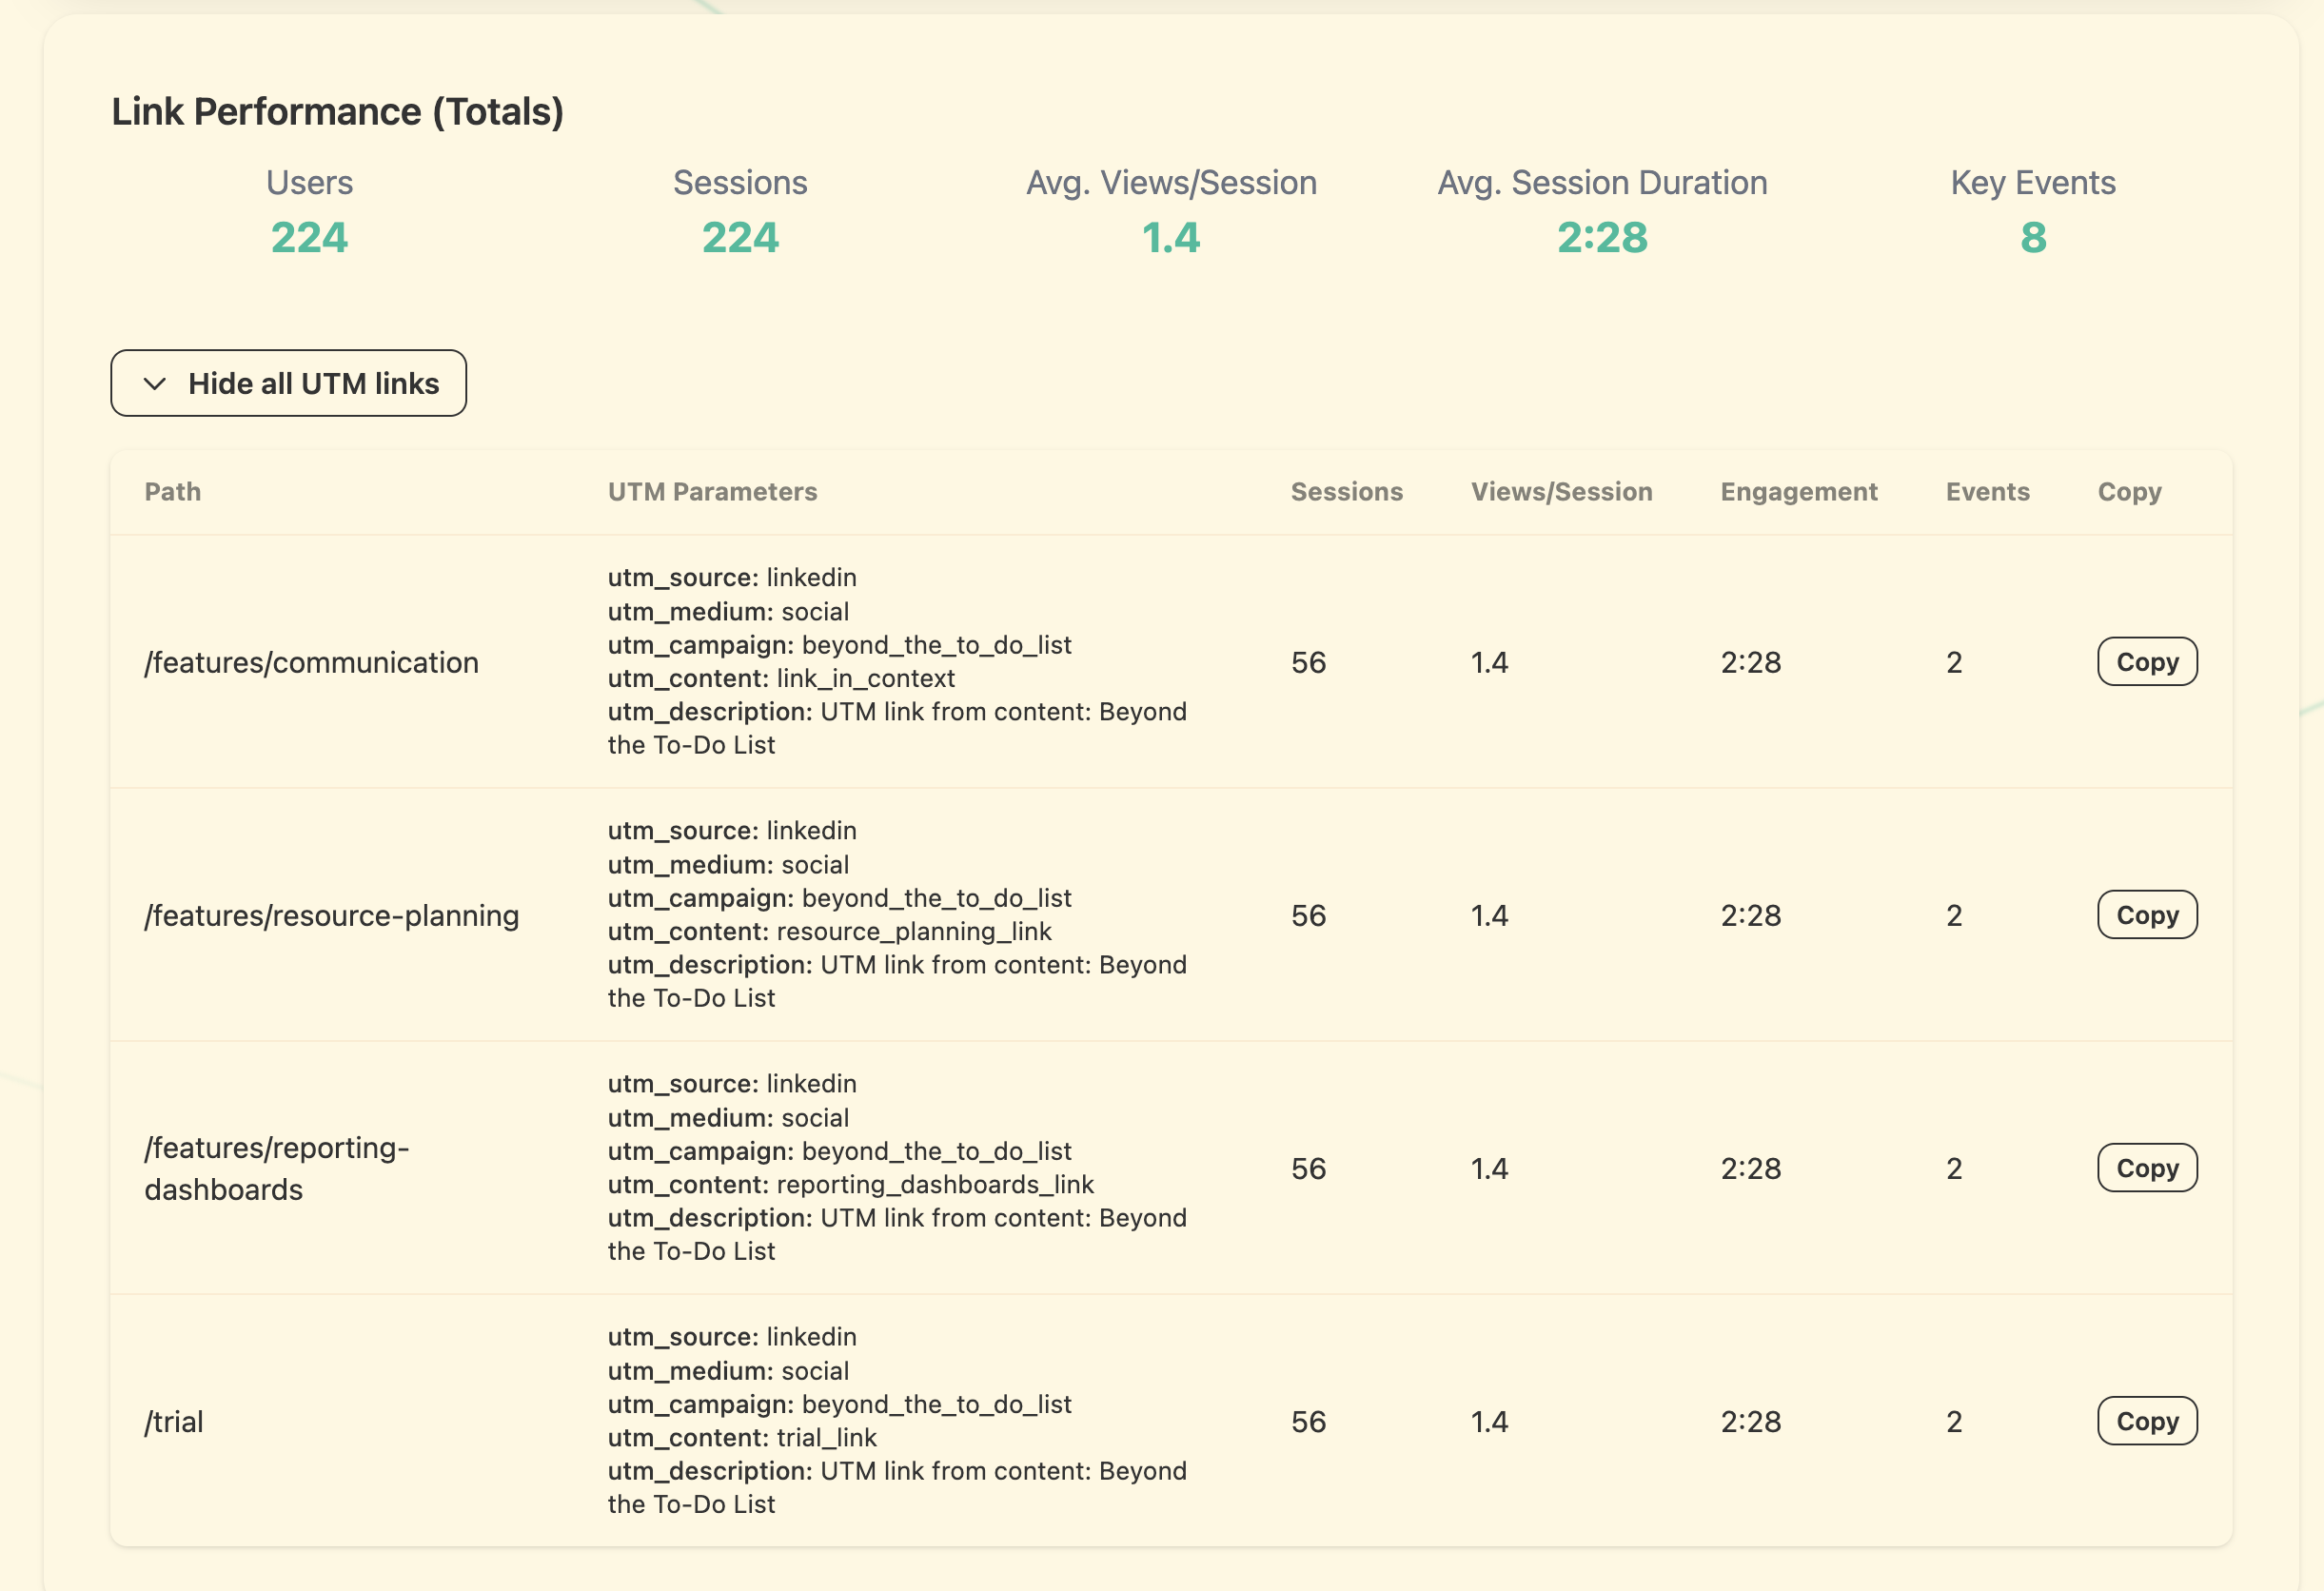This screenshot has width=2324, height=1591.
Task: Click the Key Events label
Action: pos(2033,183)
